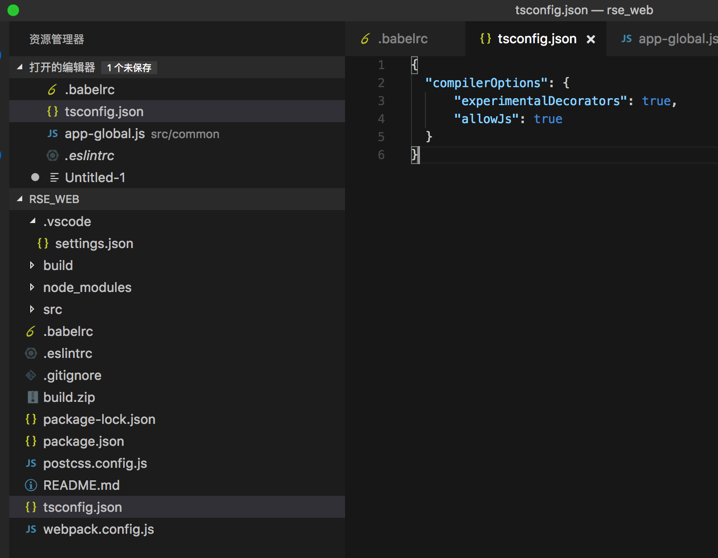The image size is (718, 558).
Task: Click the unsaved dot next to Untitled-1
Action: (35, 177)
